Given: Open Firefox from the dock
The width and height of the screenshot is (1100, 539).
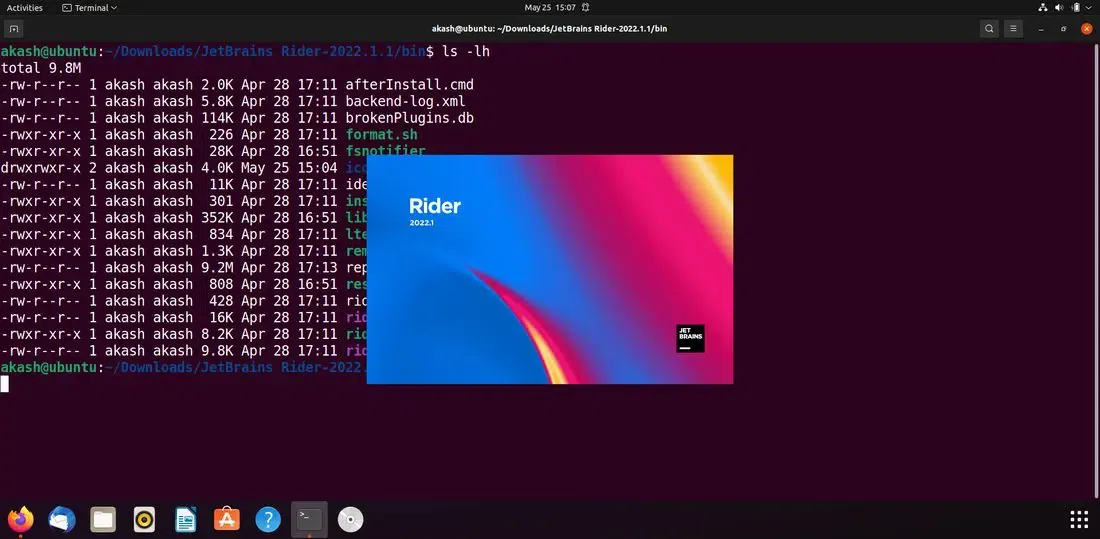Looking at the screenshot, I should point(20,519).
